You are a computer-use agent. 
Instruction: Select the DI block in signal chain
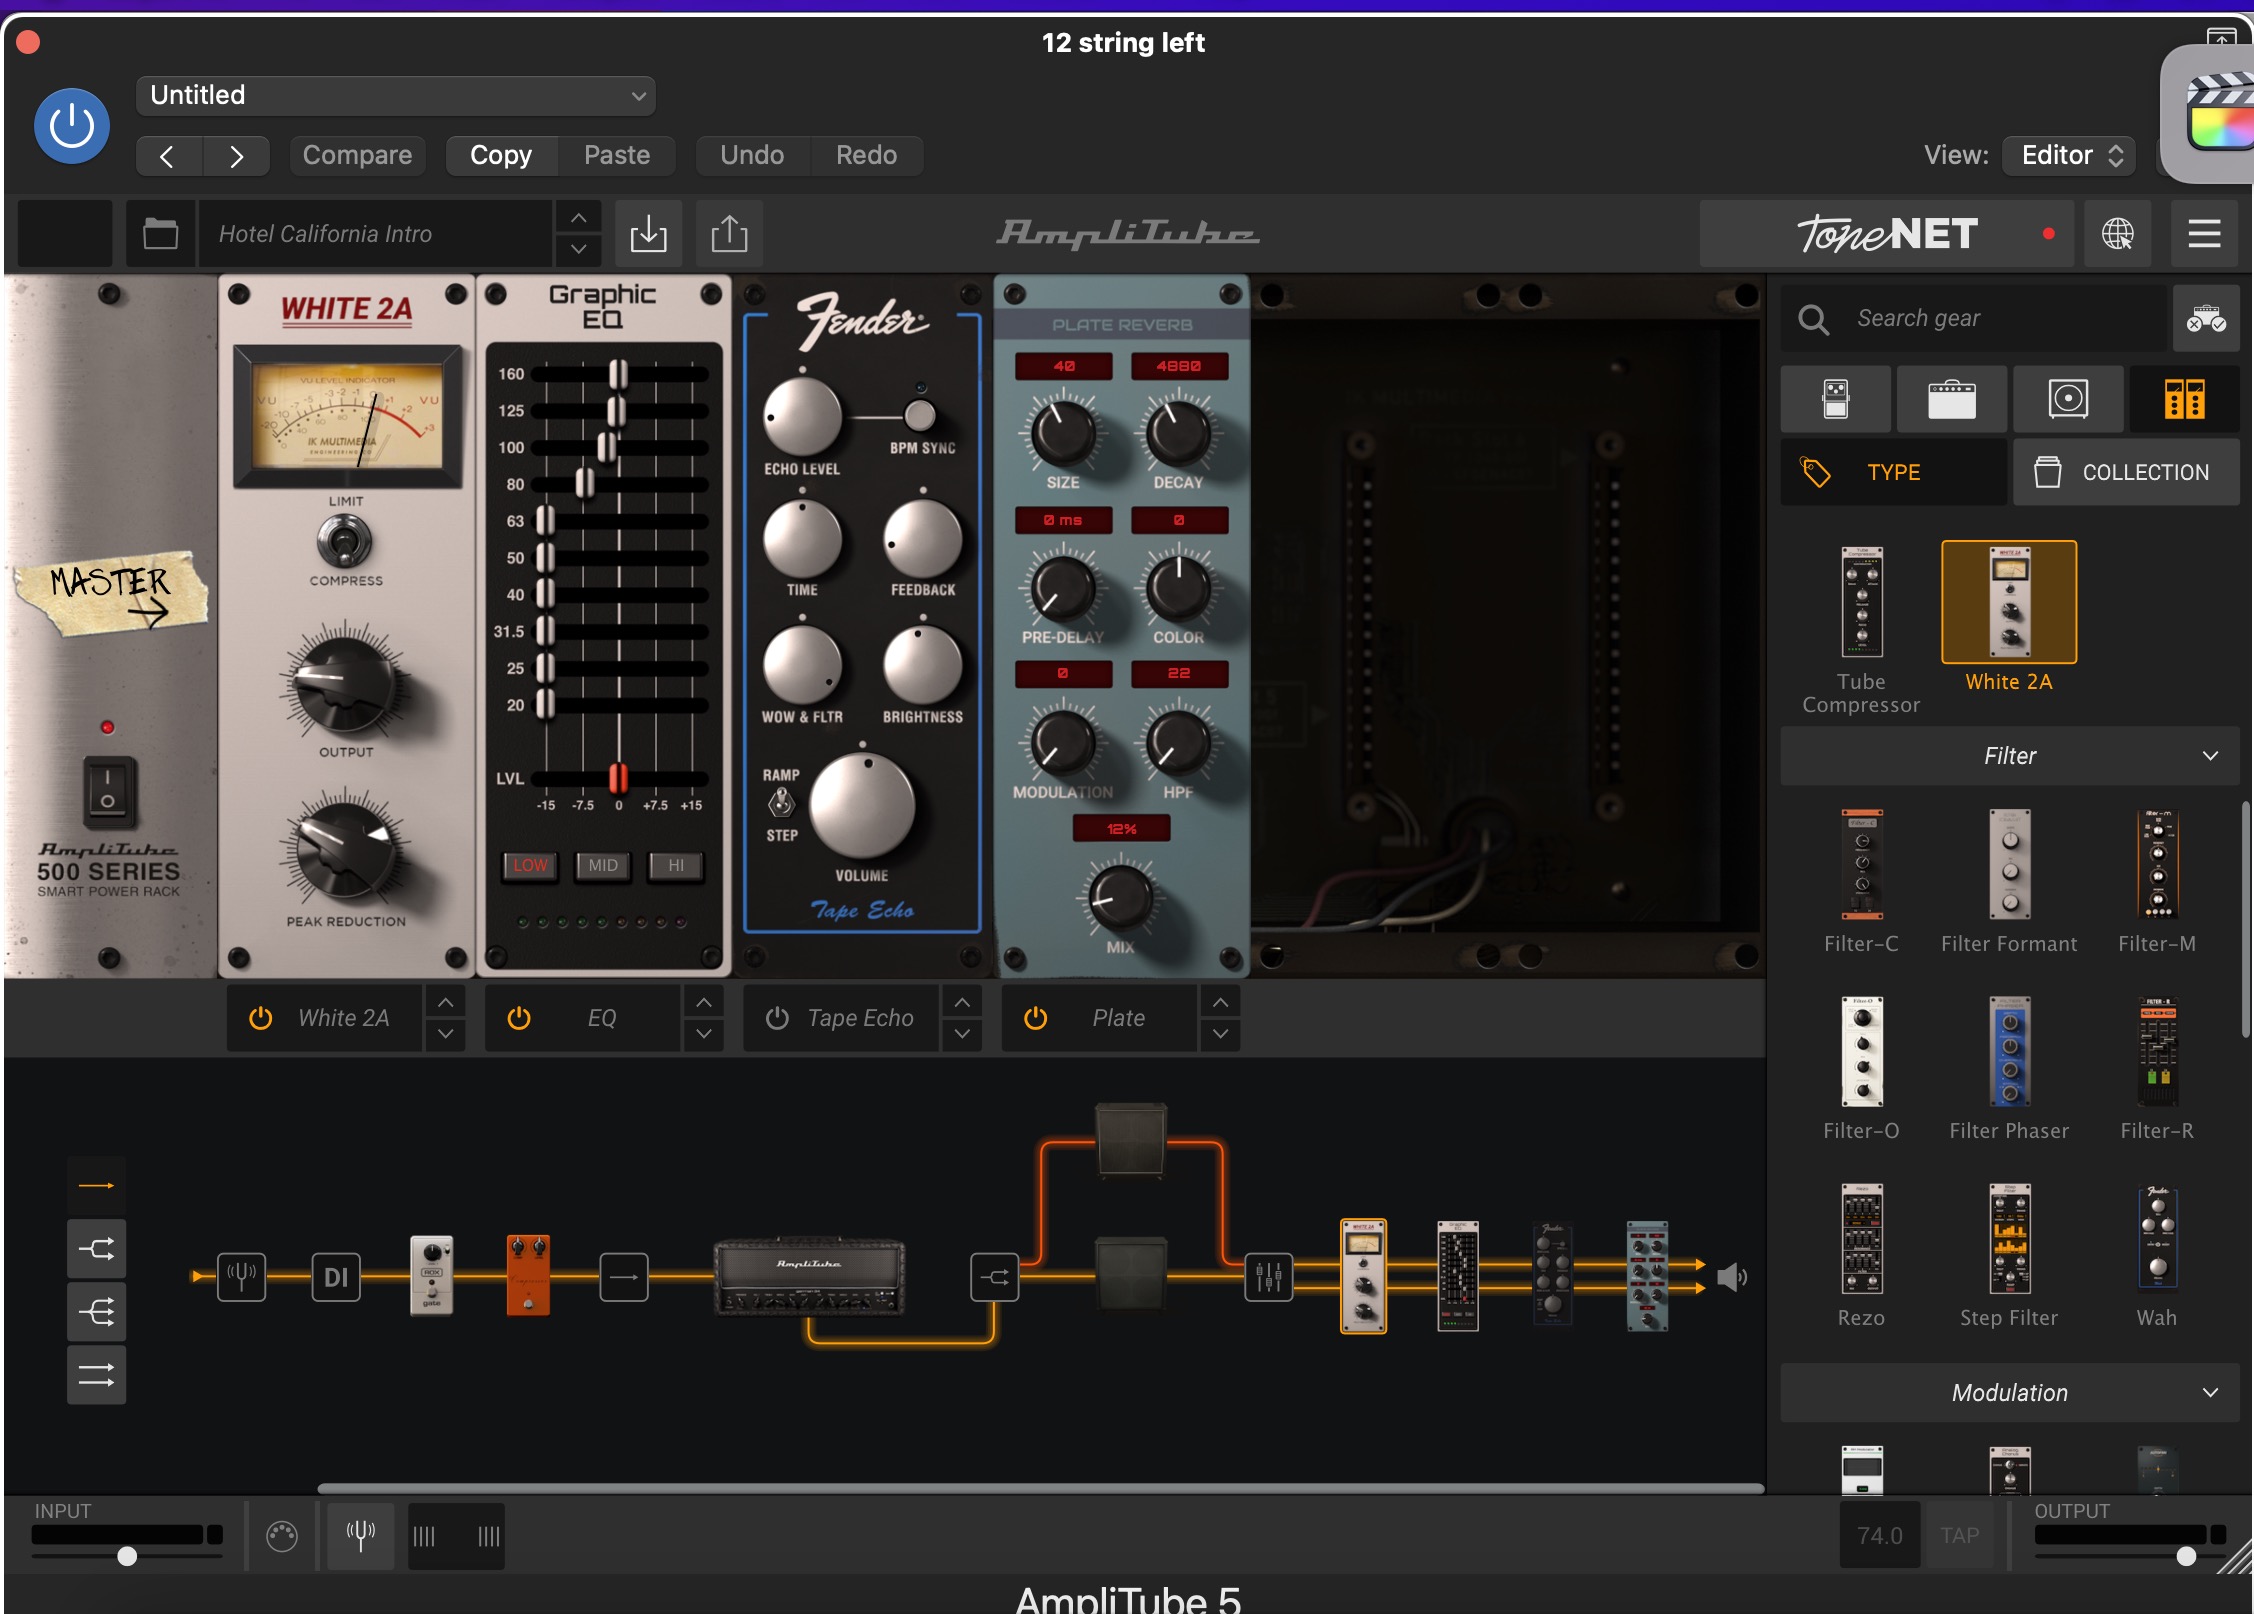point(336,1277)
